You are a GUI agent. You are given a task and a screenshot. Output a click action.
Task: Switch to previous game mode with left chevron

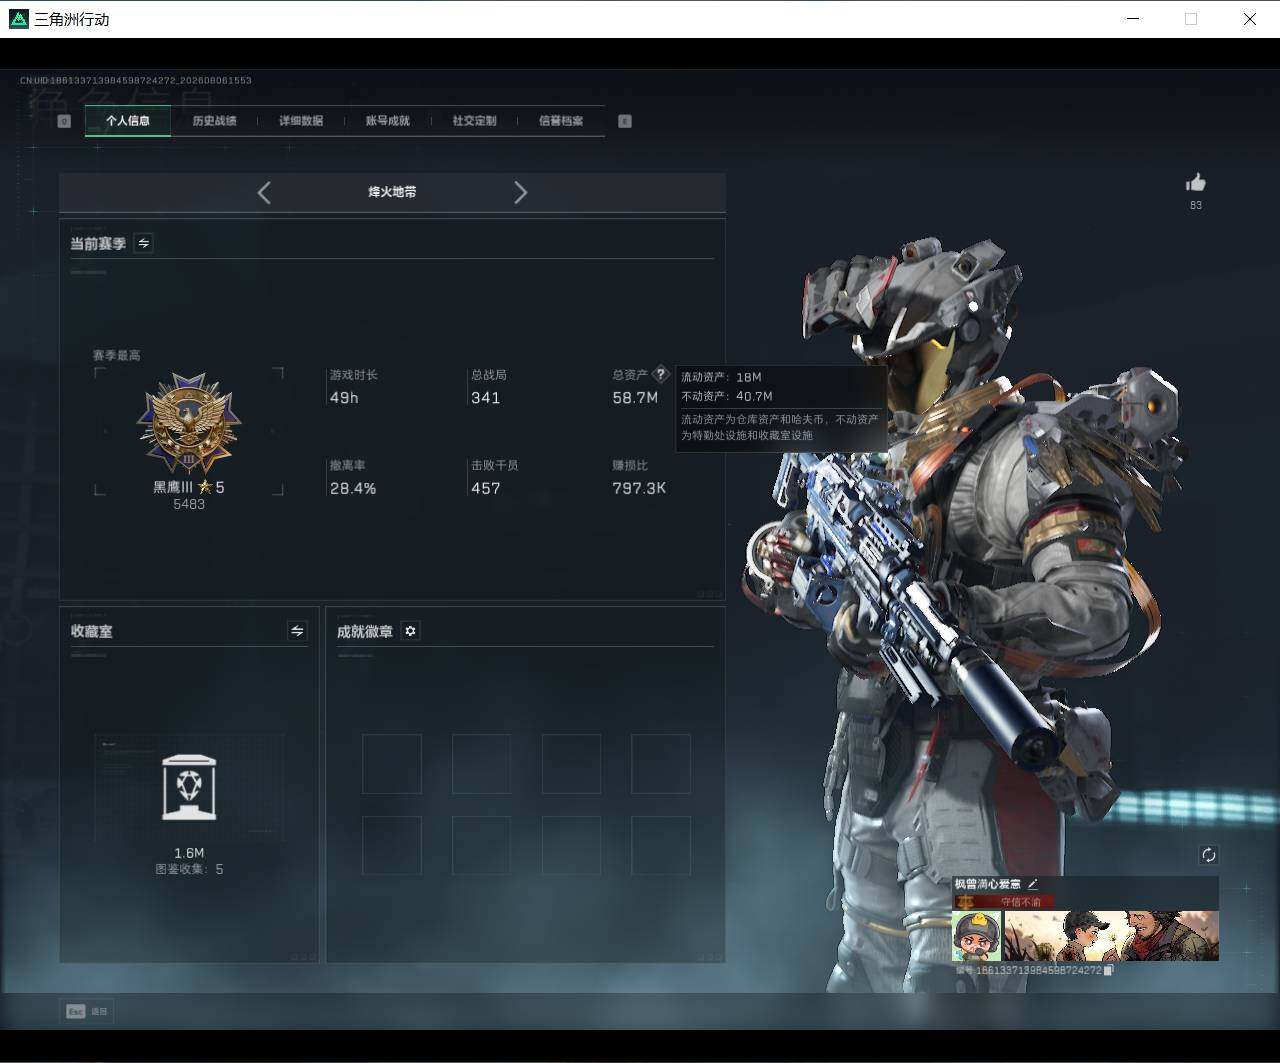pos(264,192)
